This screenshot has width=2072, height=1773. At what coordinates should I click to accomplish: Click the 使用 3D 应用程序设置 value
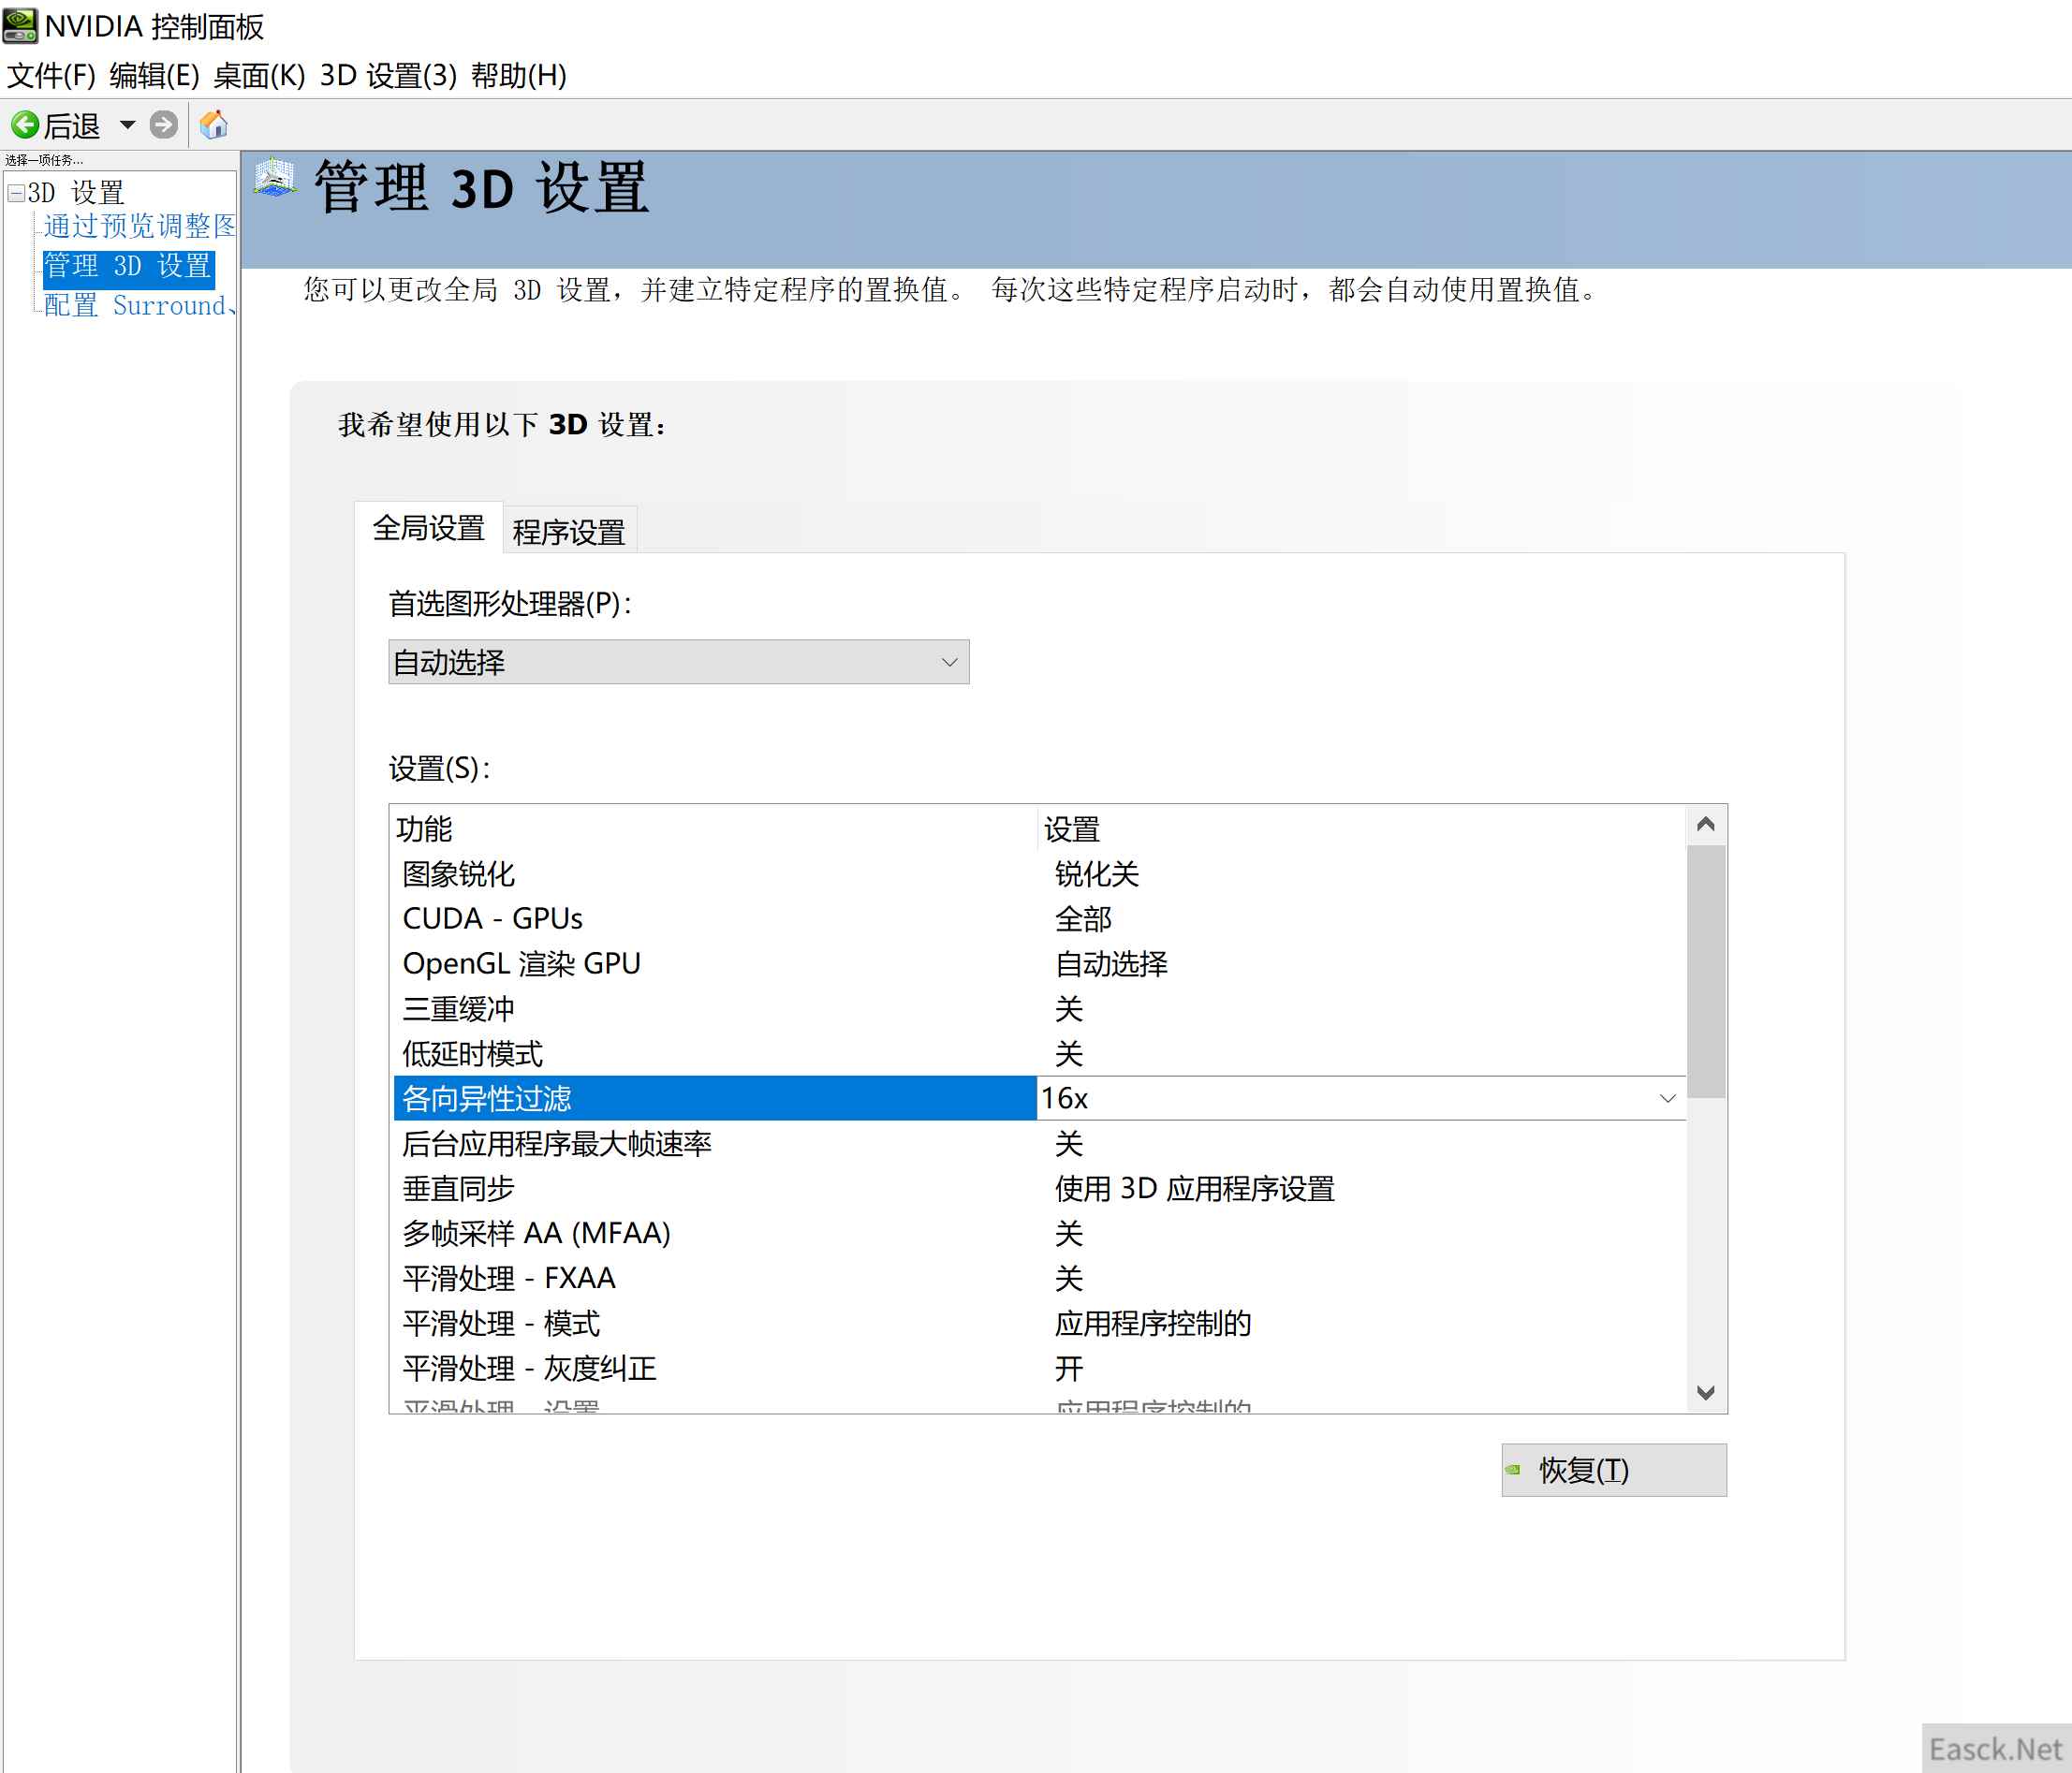pyautogui.click(x=1195, y=1189)
